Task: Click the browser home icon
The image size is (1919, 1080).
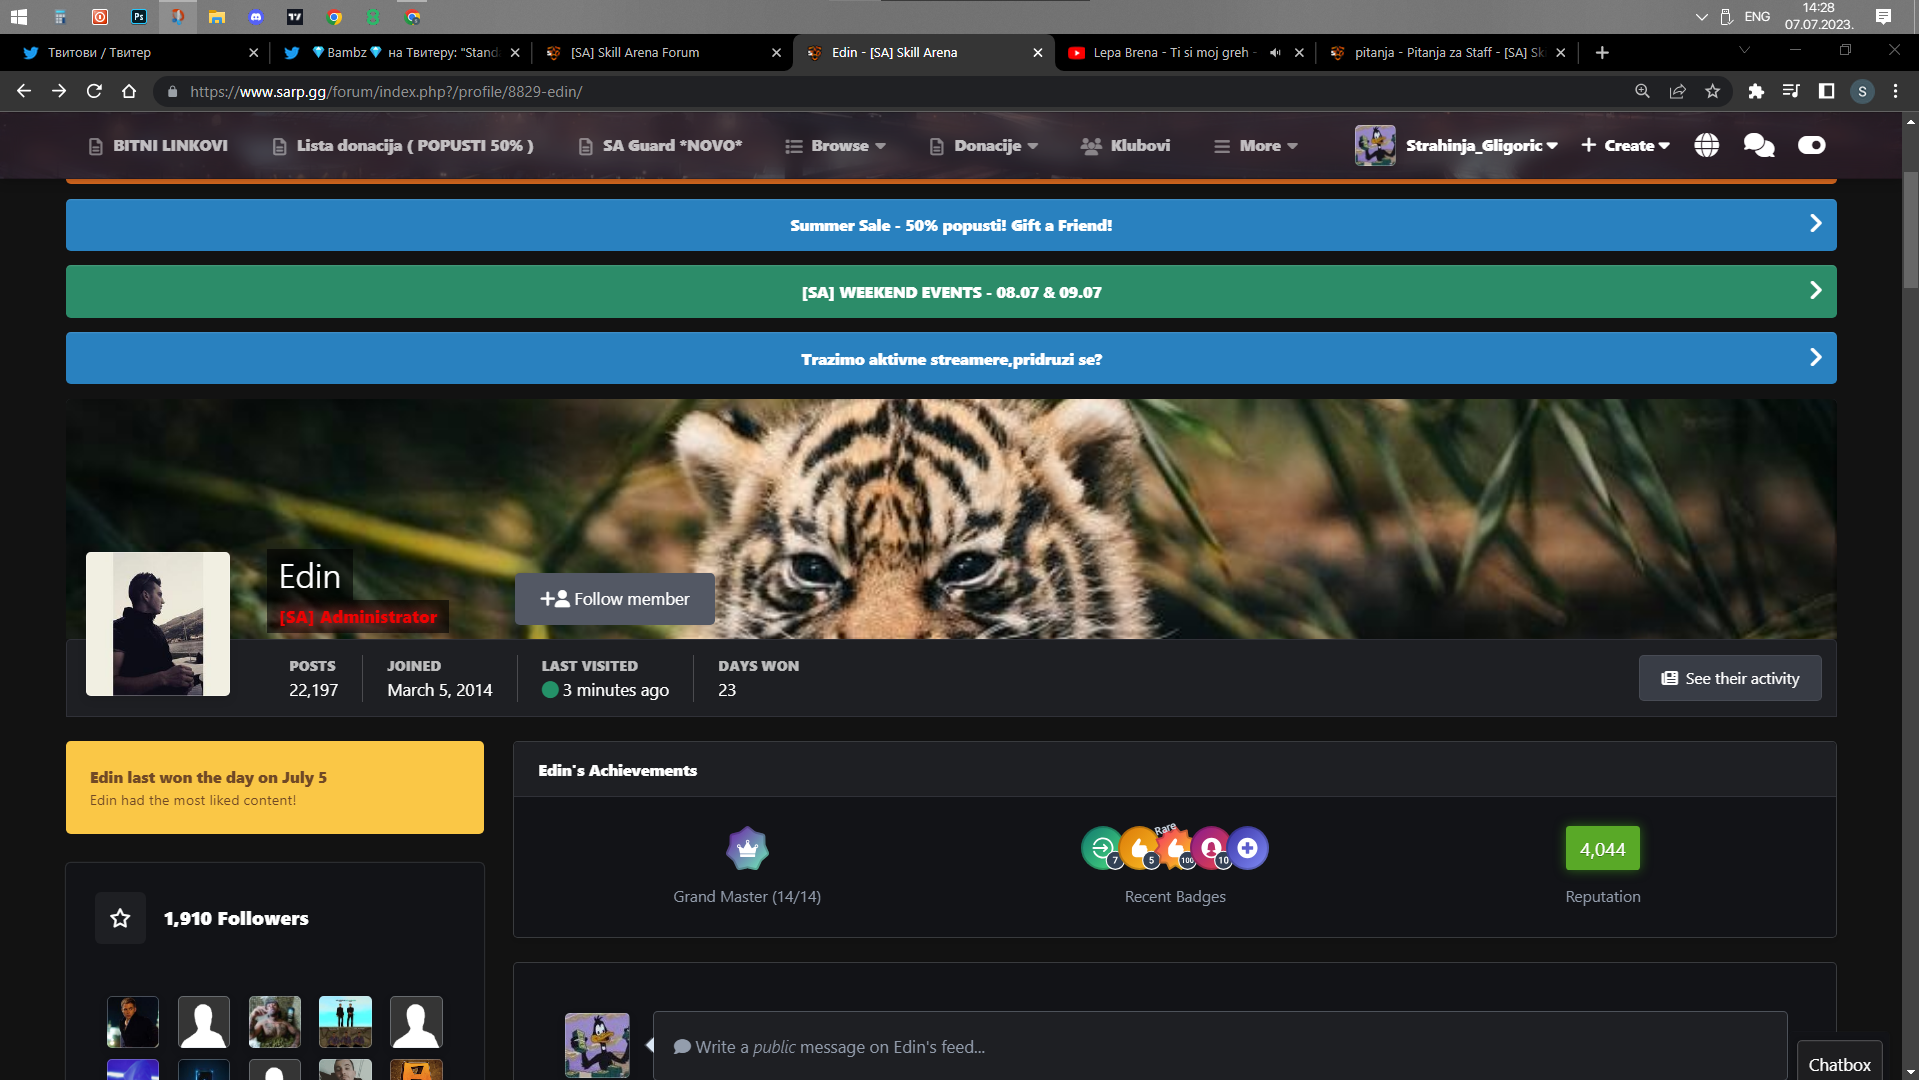Action: [129, 91]
